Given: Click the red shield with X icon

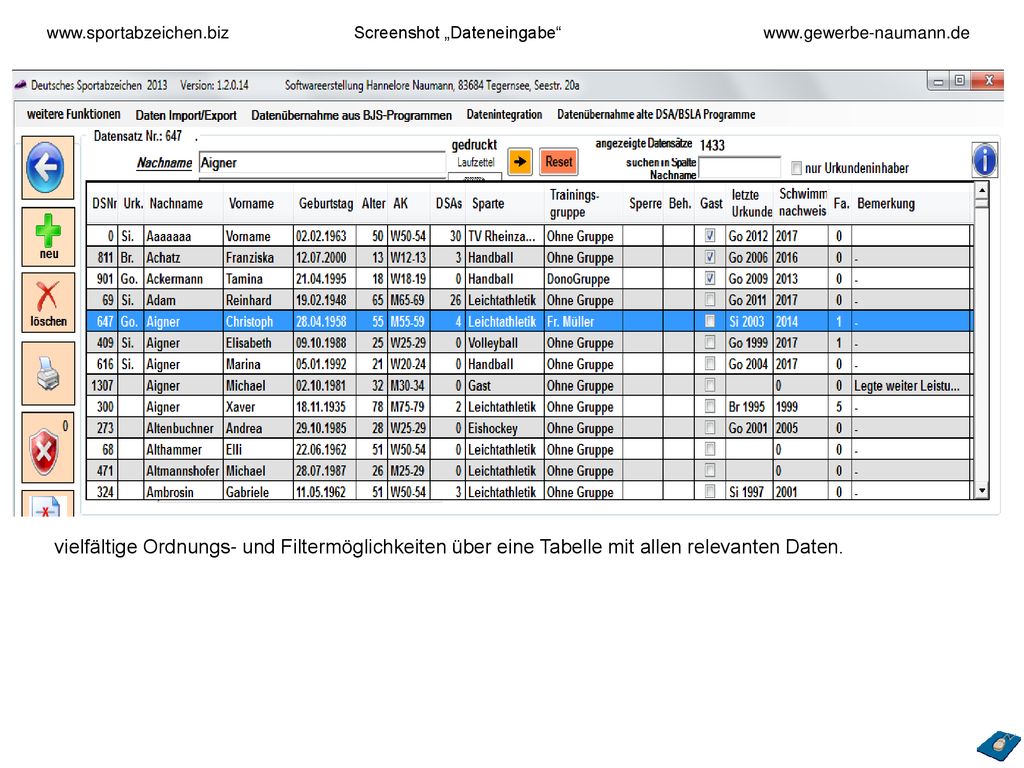Looking at the screenshot, I should pos(48,448).
